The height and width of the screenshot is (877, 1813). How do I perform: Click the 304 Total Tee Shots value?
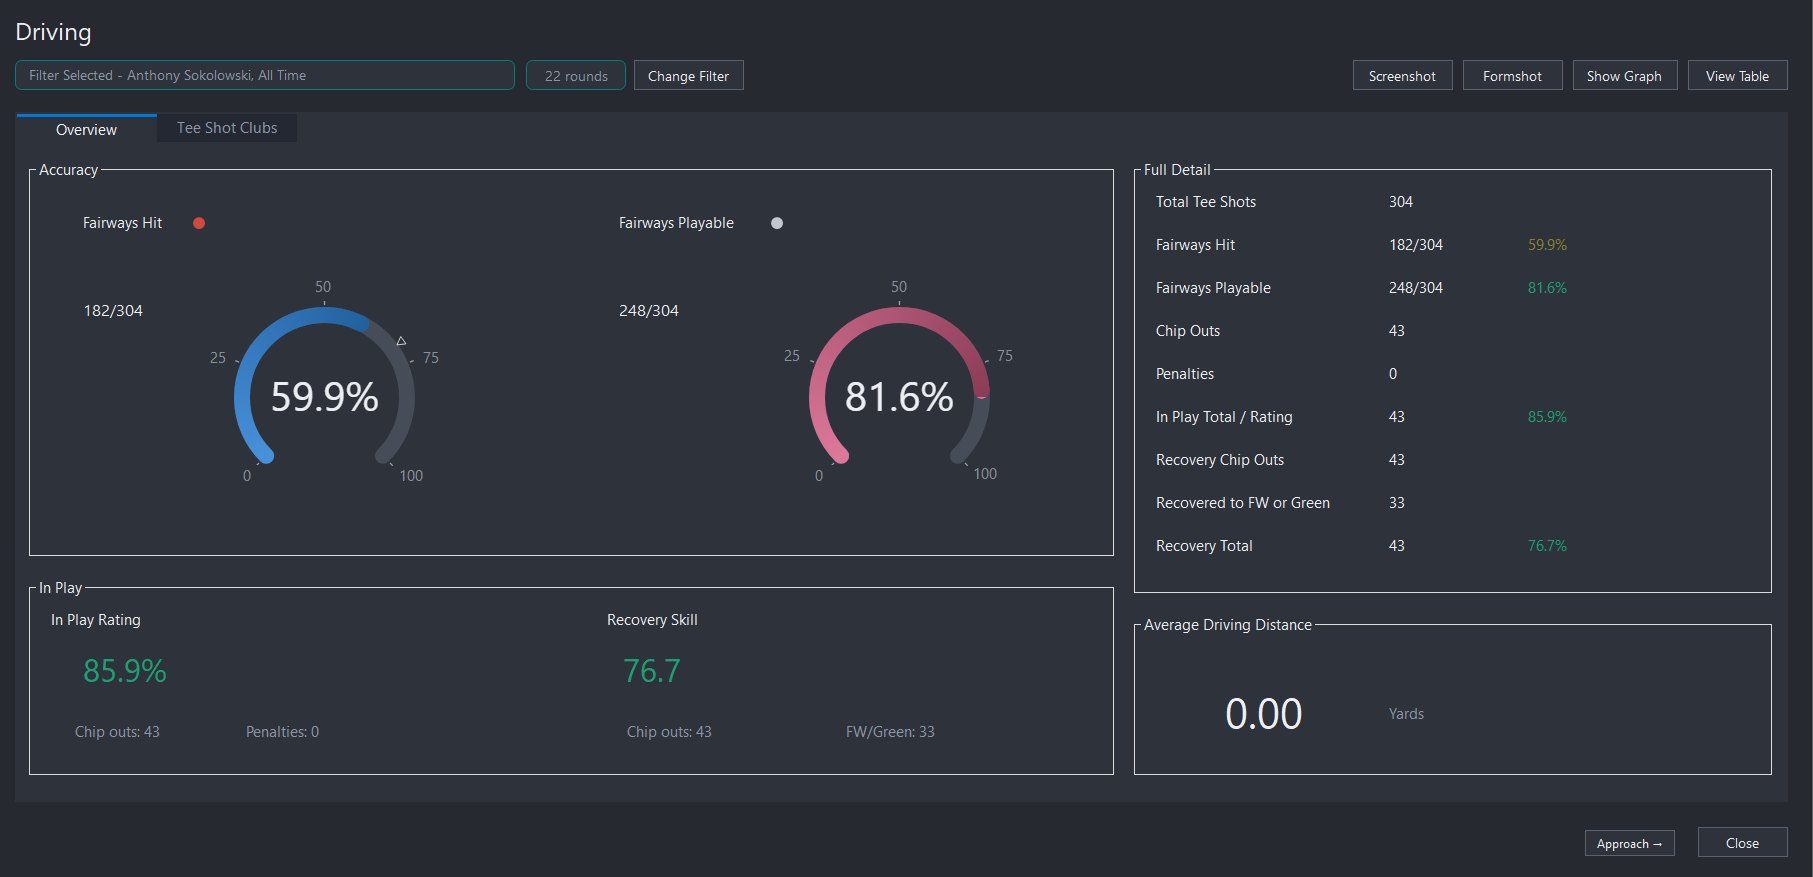[x=1401, y=202]
